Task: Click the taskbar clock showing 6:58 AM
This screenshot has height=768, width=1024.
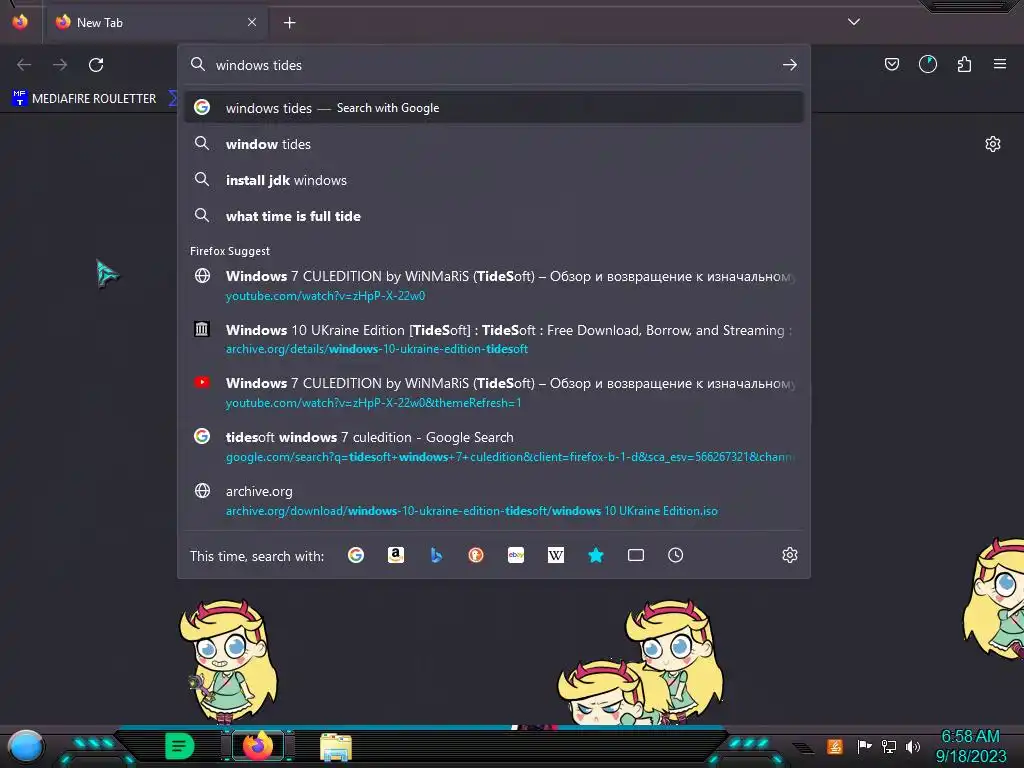Action: click(x=971, y=746)
